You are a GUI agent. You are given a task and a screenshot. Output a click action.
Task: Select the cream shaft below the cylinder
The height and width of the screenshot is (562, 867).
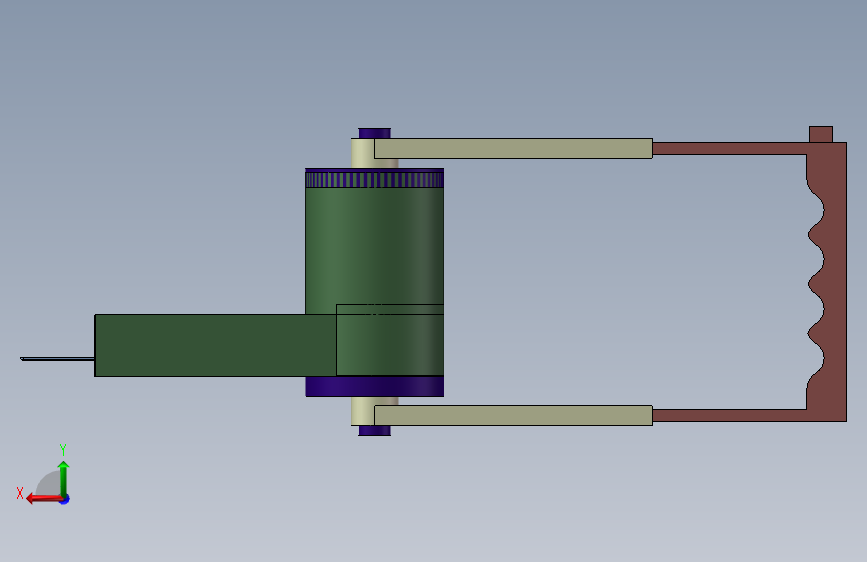(x=363, y=411)
